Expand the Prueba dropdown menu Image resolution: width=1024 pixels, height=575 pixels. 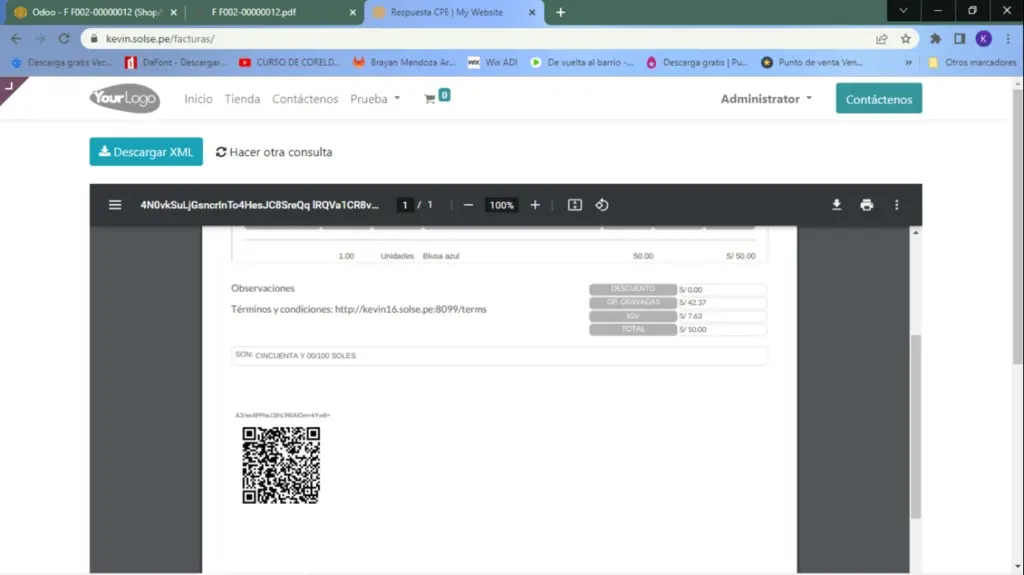coord(375,99)
